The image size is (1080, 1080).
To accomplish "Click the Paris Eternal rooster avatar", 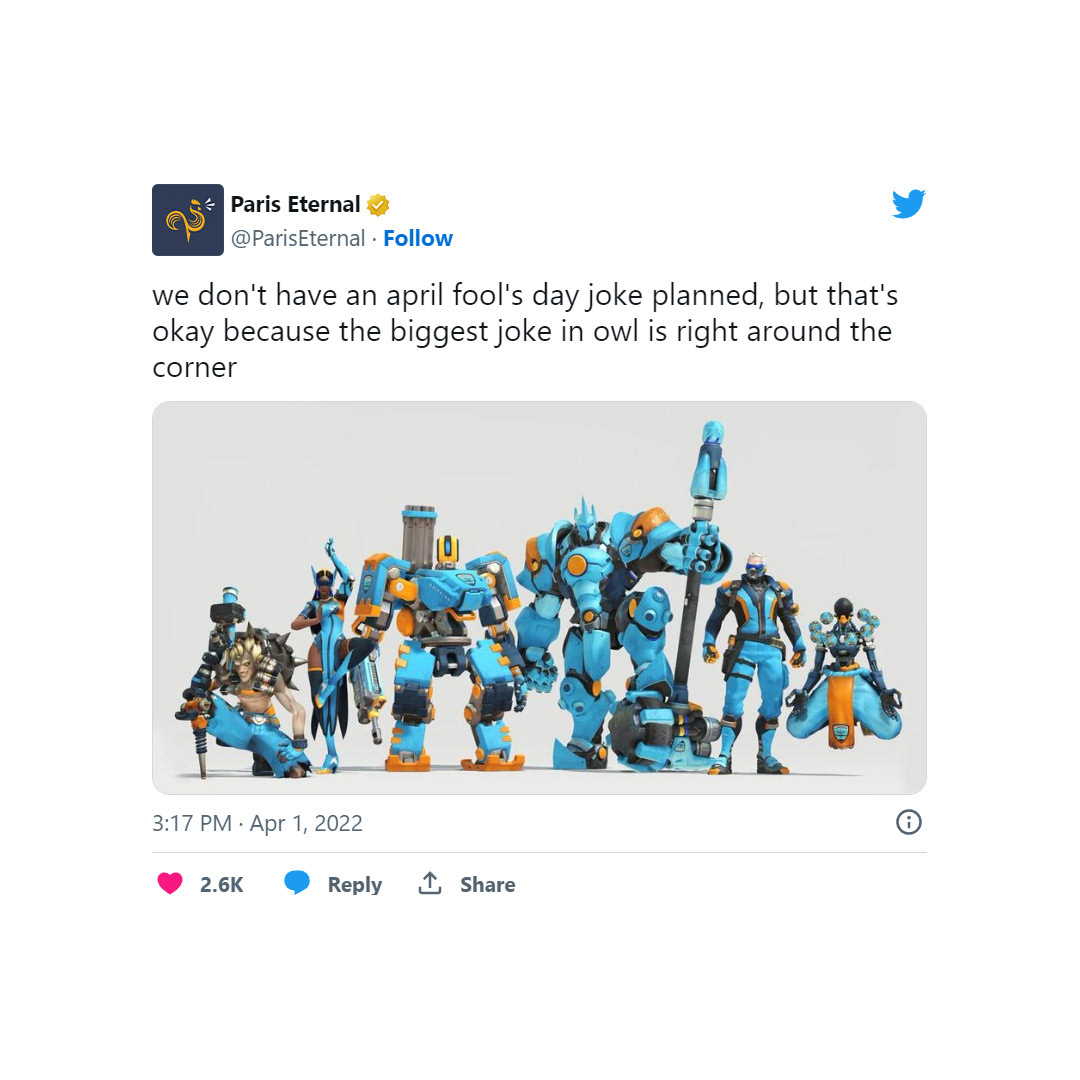I will tap(187, 220).
